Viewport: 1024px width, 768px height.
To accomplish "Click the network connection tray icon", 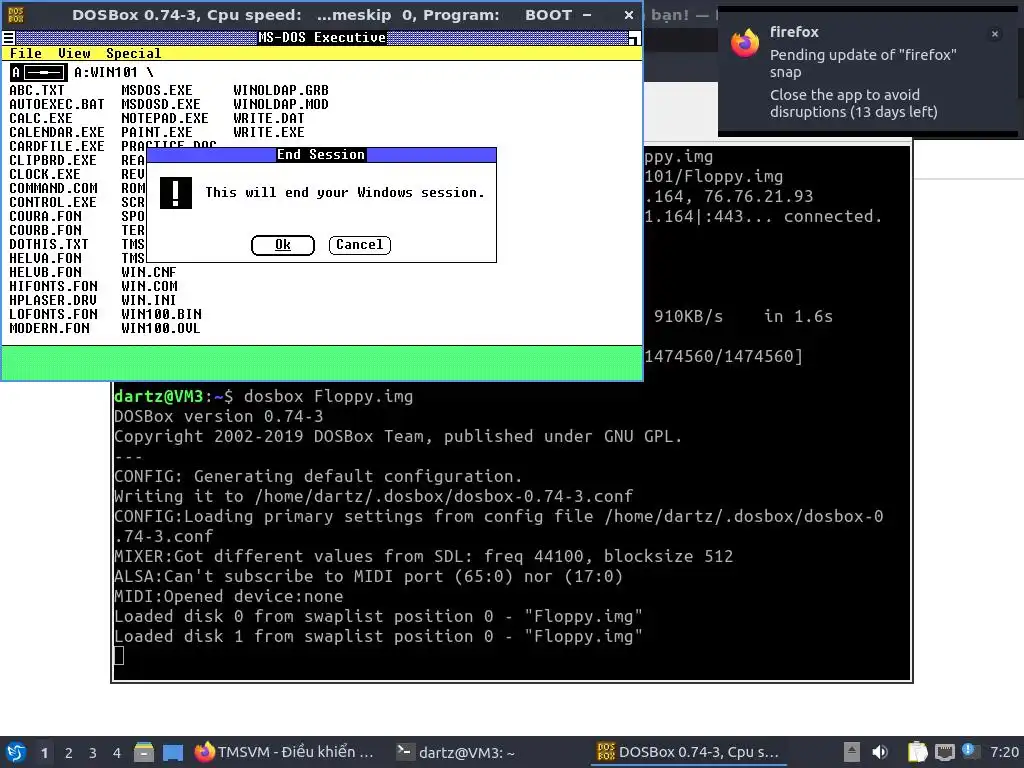I will 945,752.
